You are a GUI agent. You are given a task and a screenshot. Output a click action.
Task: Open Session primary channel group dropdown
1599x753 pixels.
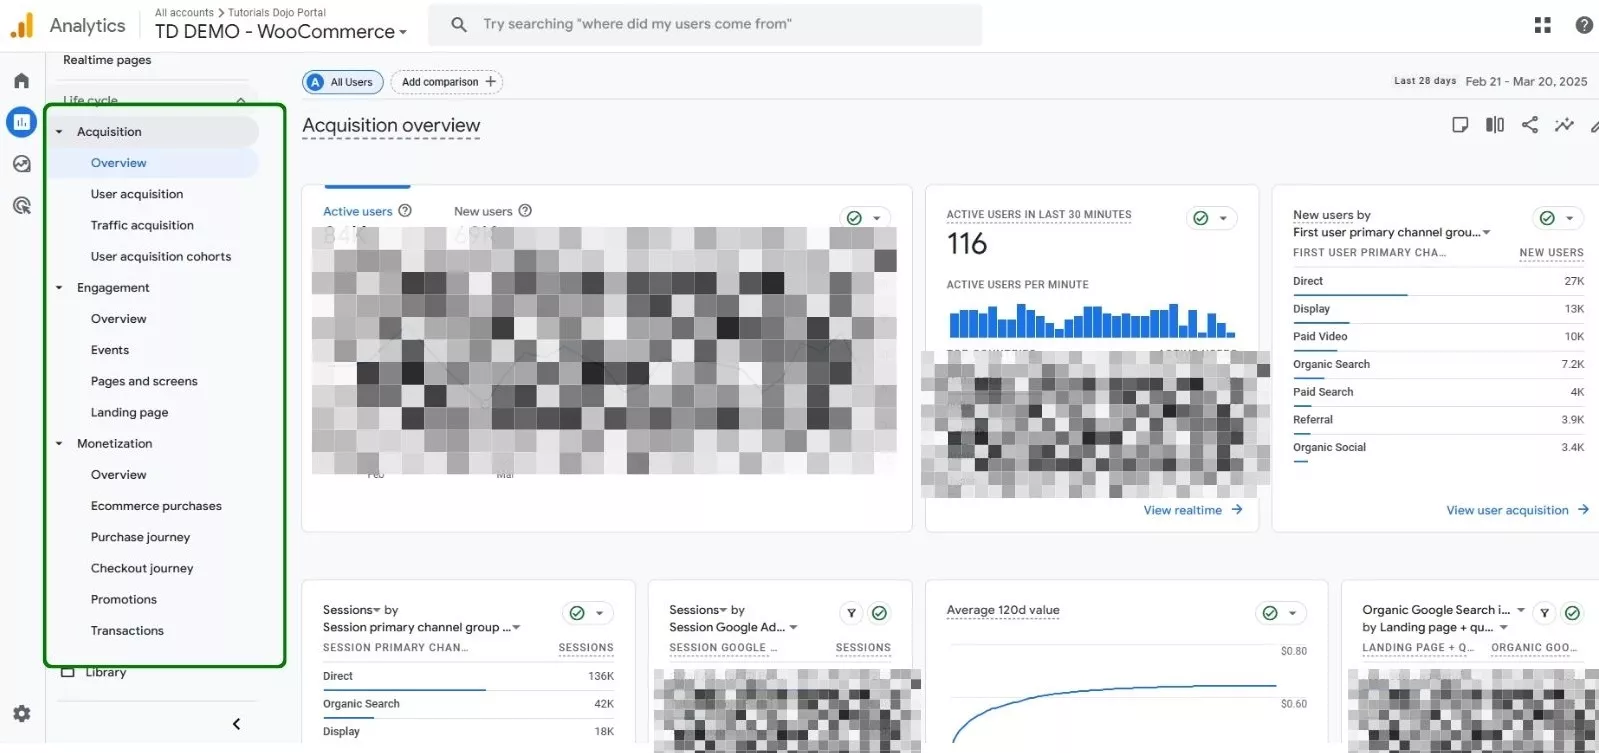coord(421,627)
